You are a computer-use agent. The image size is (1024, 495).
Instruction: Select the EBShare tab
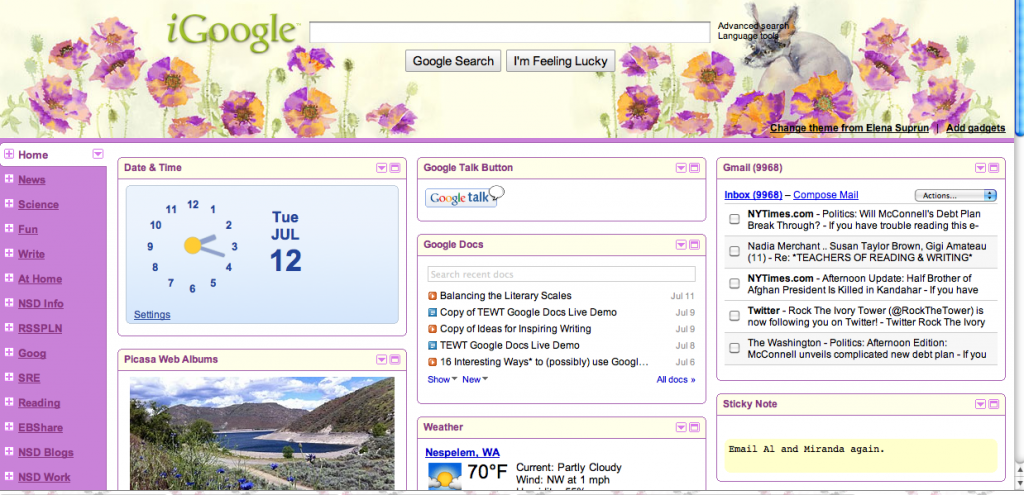click(x=40, y=428)
